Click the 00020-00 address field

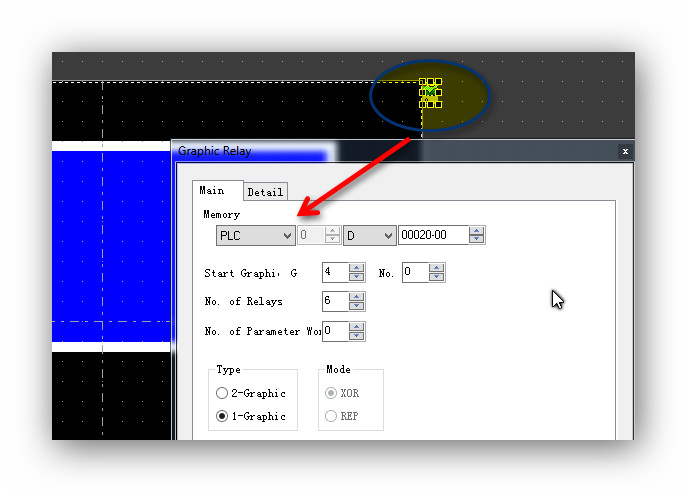click(x=432, y=236)
